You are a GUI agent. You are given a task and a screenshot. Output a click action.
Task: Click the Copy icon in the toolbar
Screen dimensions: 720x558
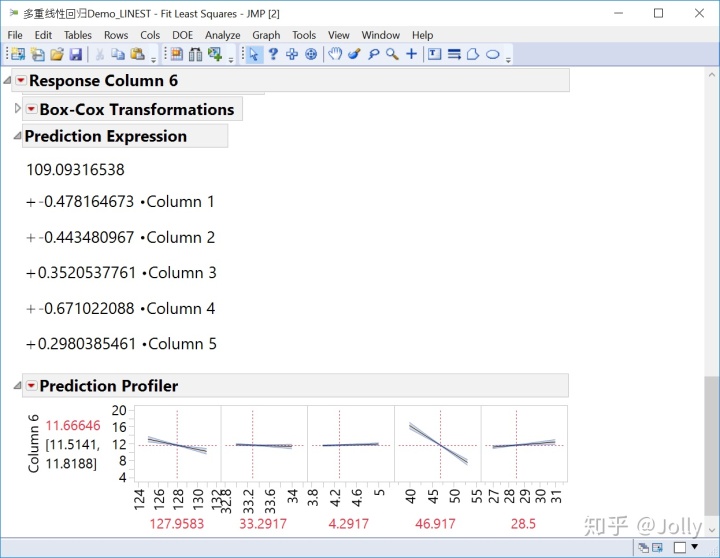(x=118, y=54)
